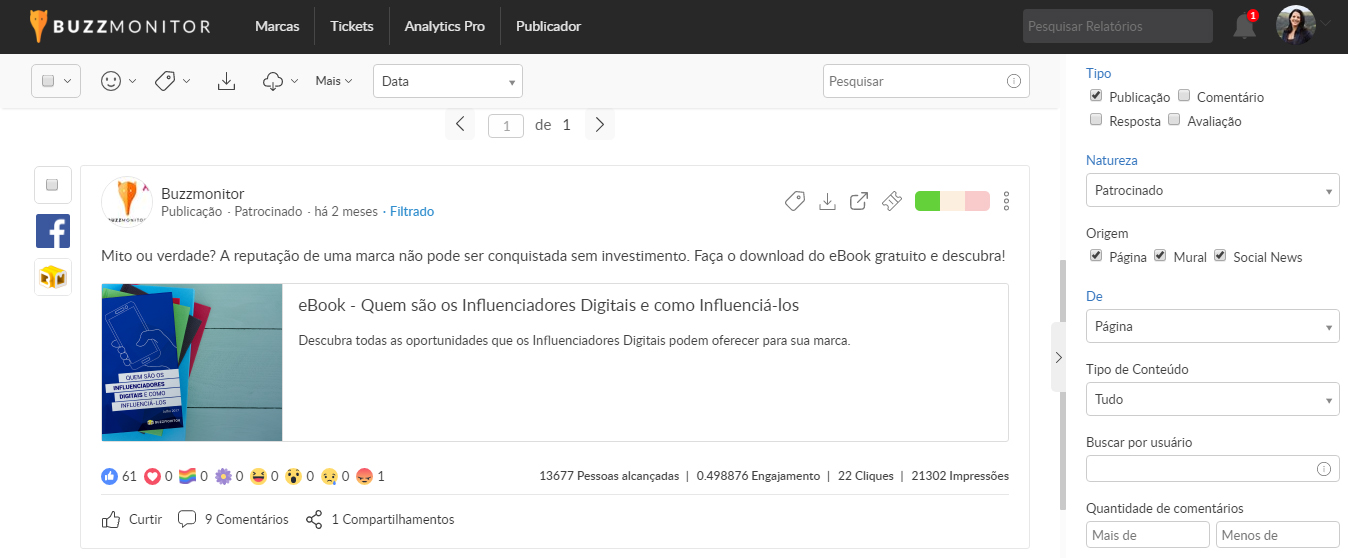Open the Natureza dropdown showing Patrocinado
Viewport: 1348px width, 558px height.
1212,190
